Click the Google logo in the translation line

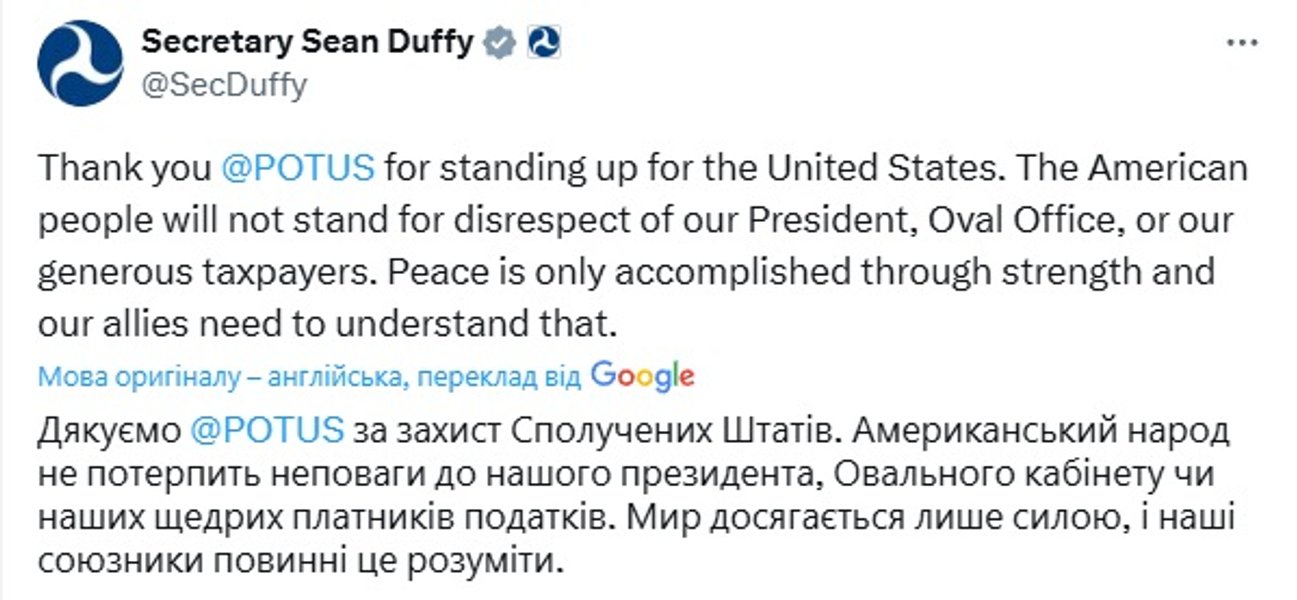tap(645, 373)
